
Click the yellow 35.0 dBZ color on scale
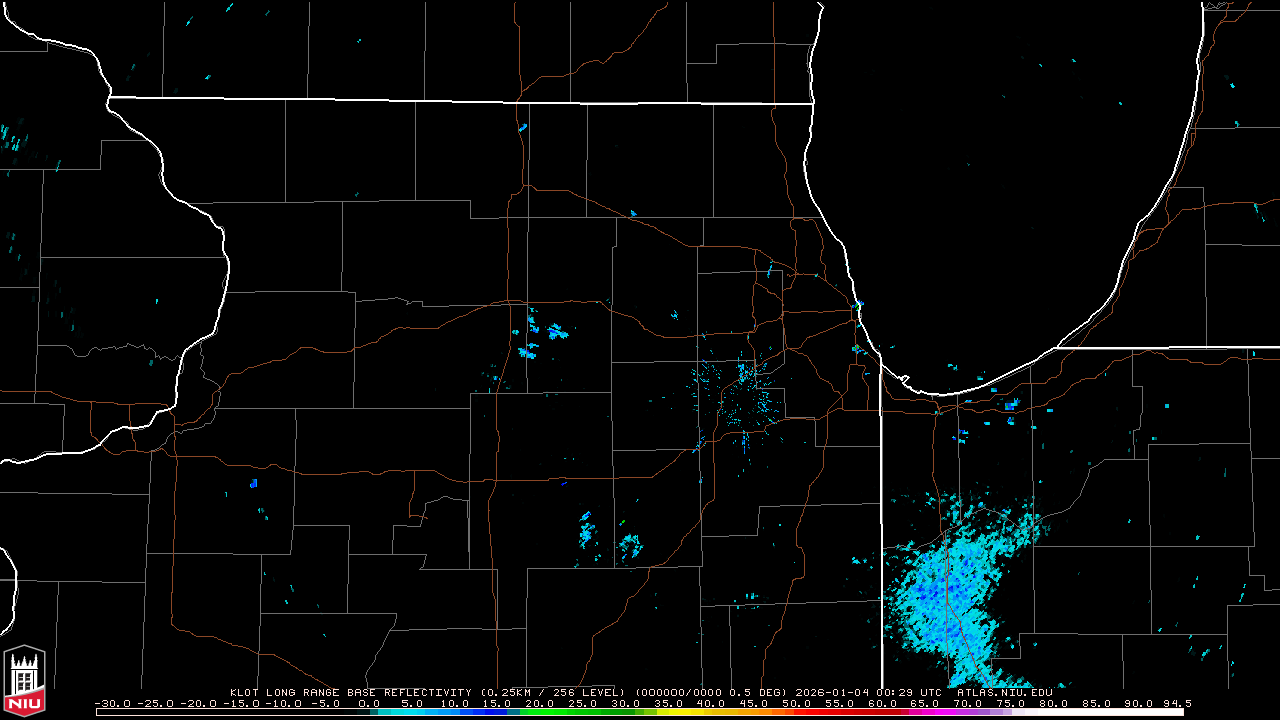coord(668,712)
